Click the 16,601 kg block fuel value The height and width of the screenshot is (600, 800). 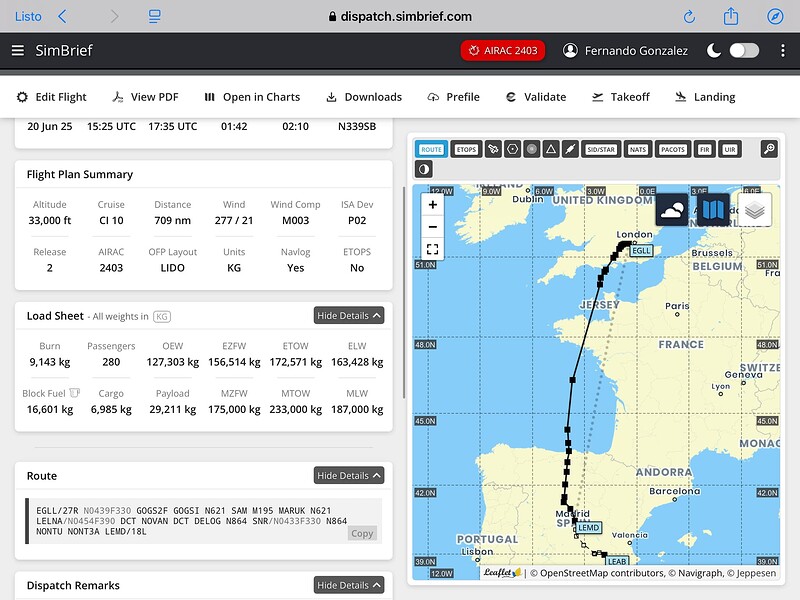[50, 409]
